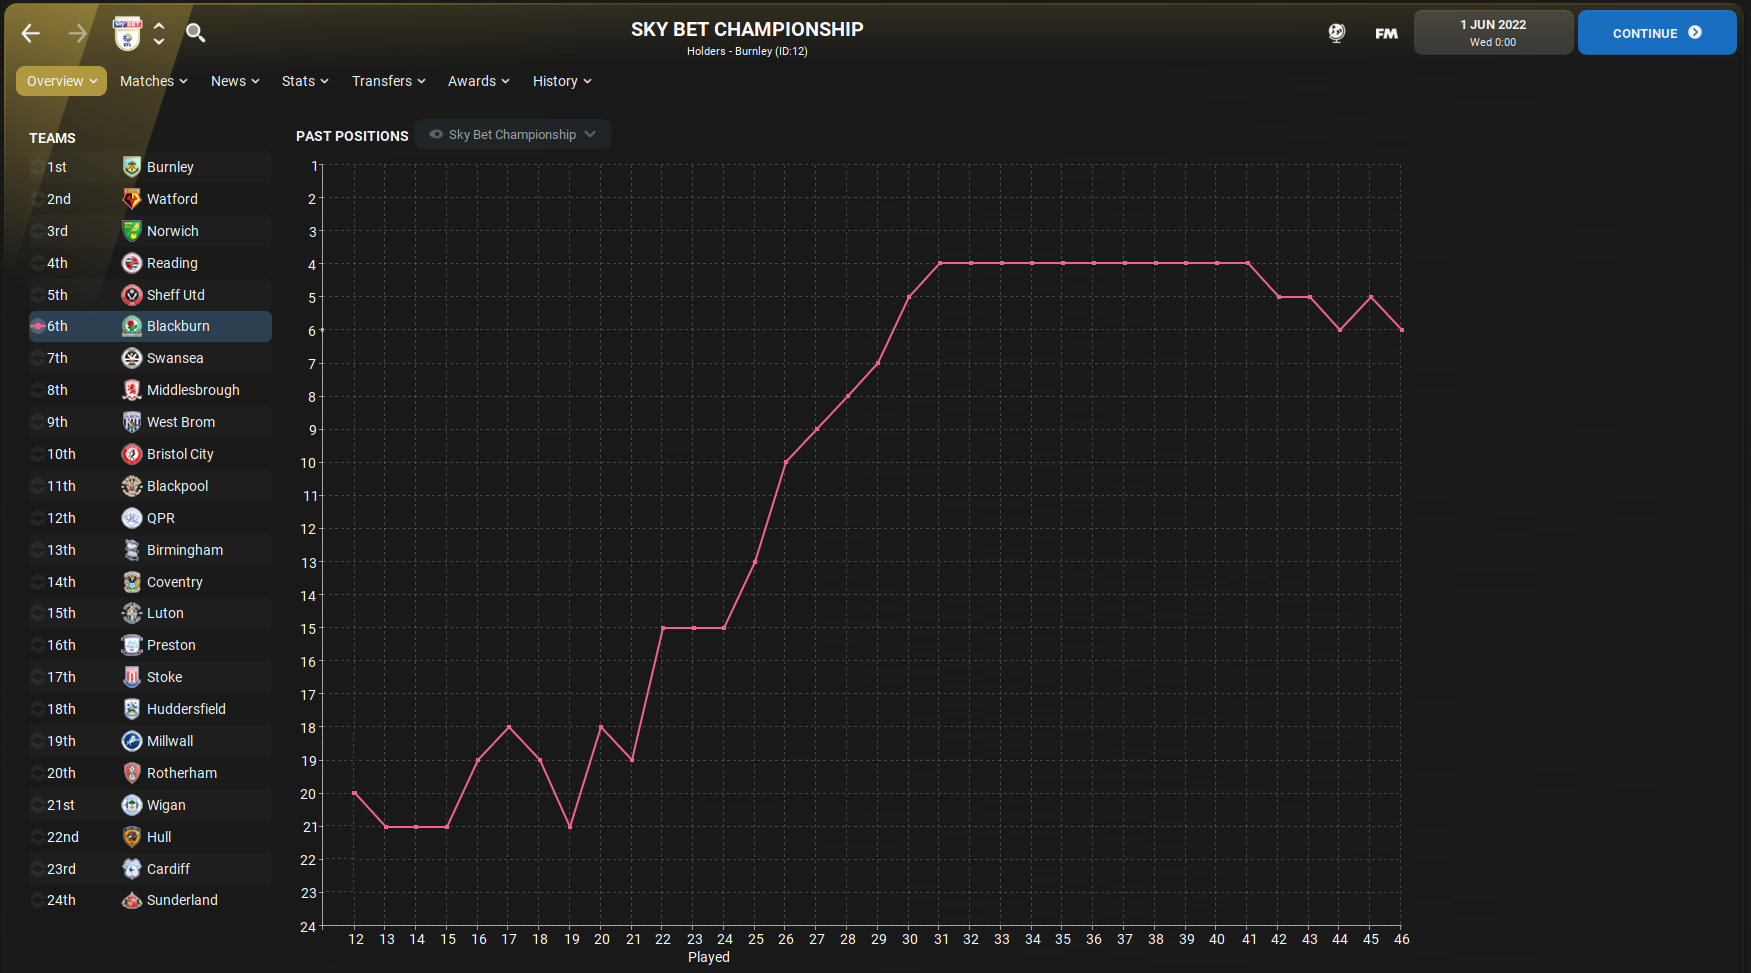Click the match 22 data point
Viewport: 1751px width, 973px height.
[x=663, y=628]
